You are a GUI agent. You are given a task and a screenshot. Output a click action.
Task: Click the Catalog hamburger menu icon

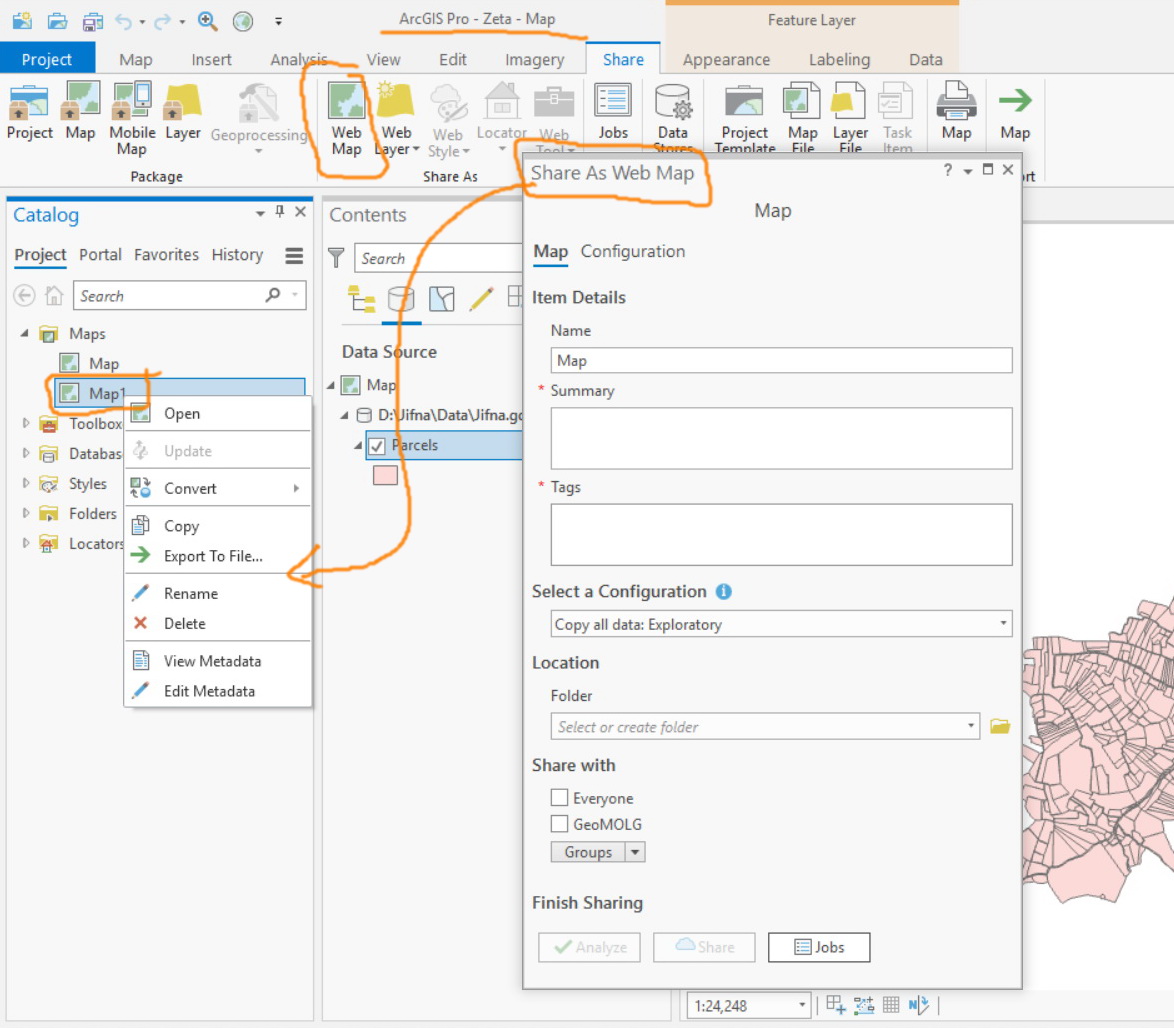point(294,256)
